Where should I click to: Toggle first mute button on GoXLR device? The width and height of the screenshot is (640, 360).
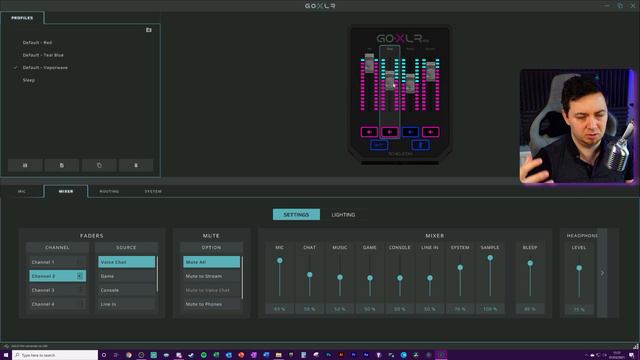[x=369, y=132]
